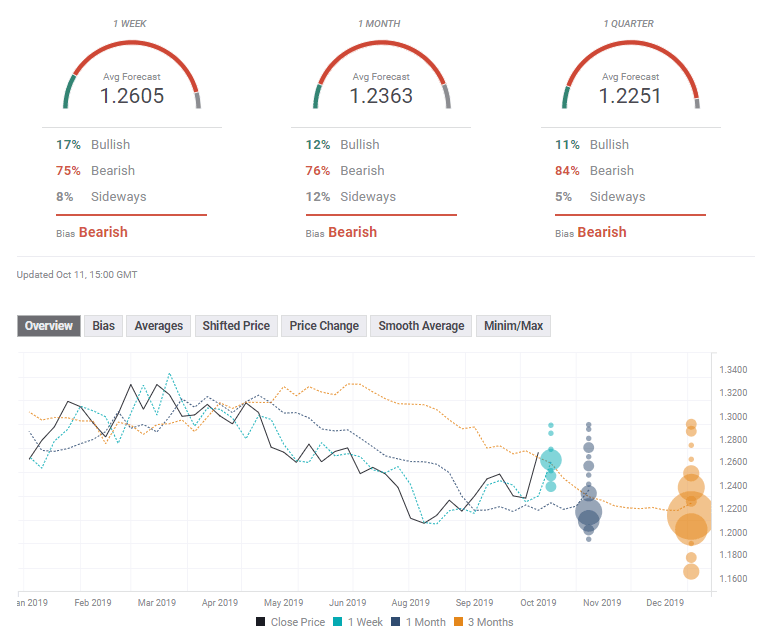Click the large teal 1 Week bubble
Viewport: 774px width, 630px height.
point(551,460)
